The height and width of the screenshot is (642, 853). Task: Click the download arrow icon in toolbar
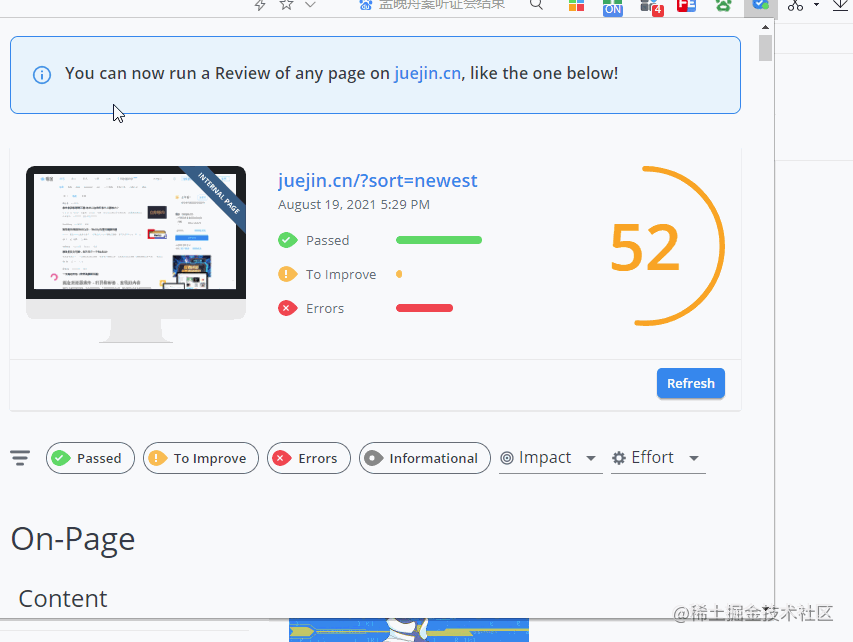click(841, 5)
